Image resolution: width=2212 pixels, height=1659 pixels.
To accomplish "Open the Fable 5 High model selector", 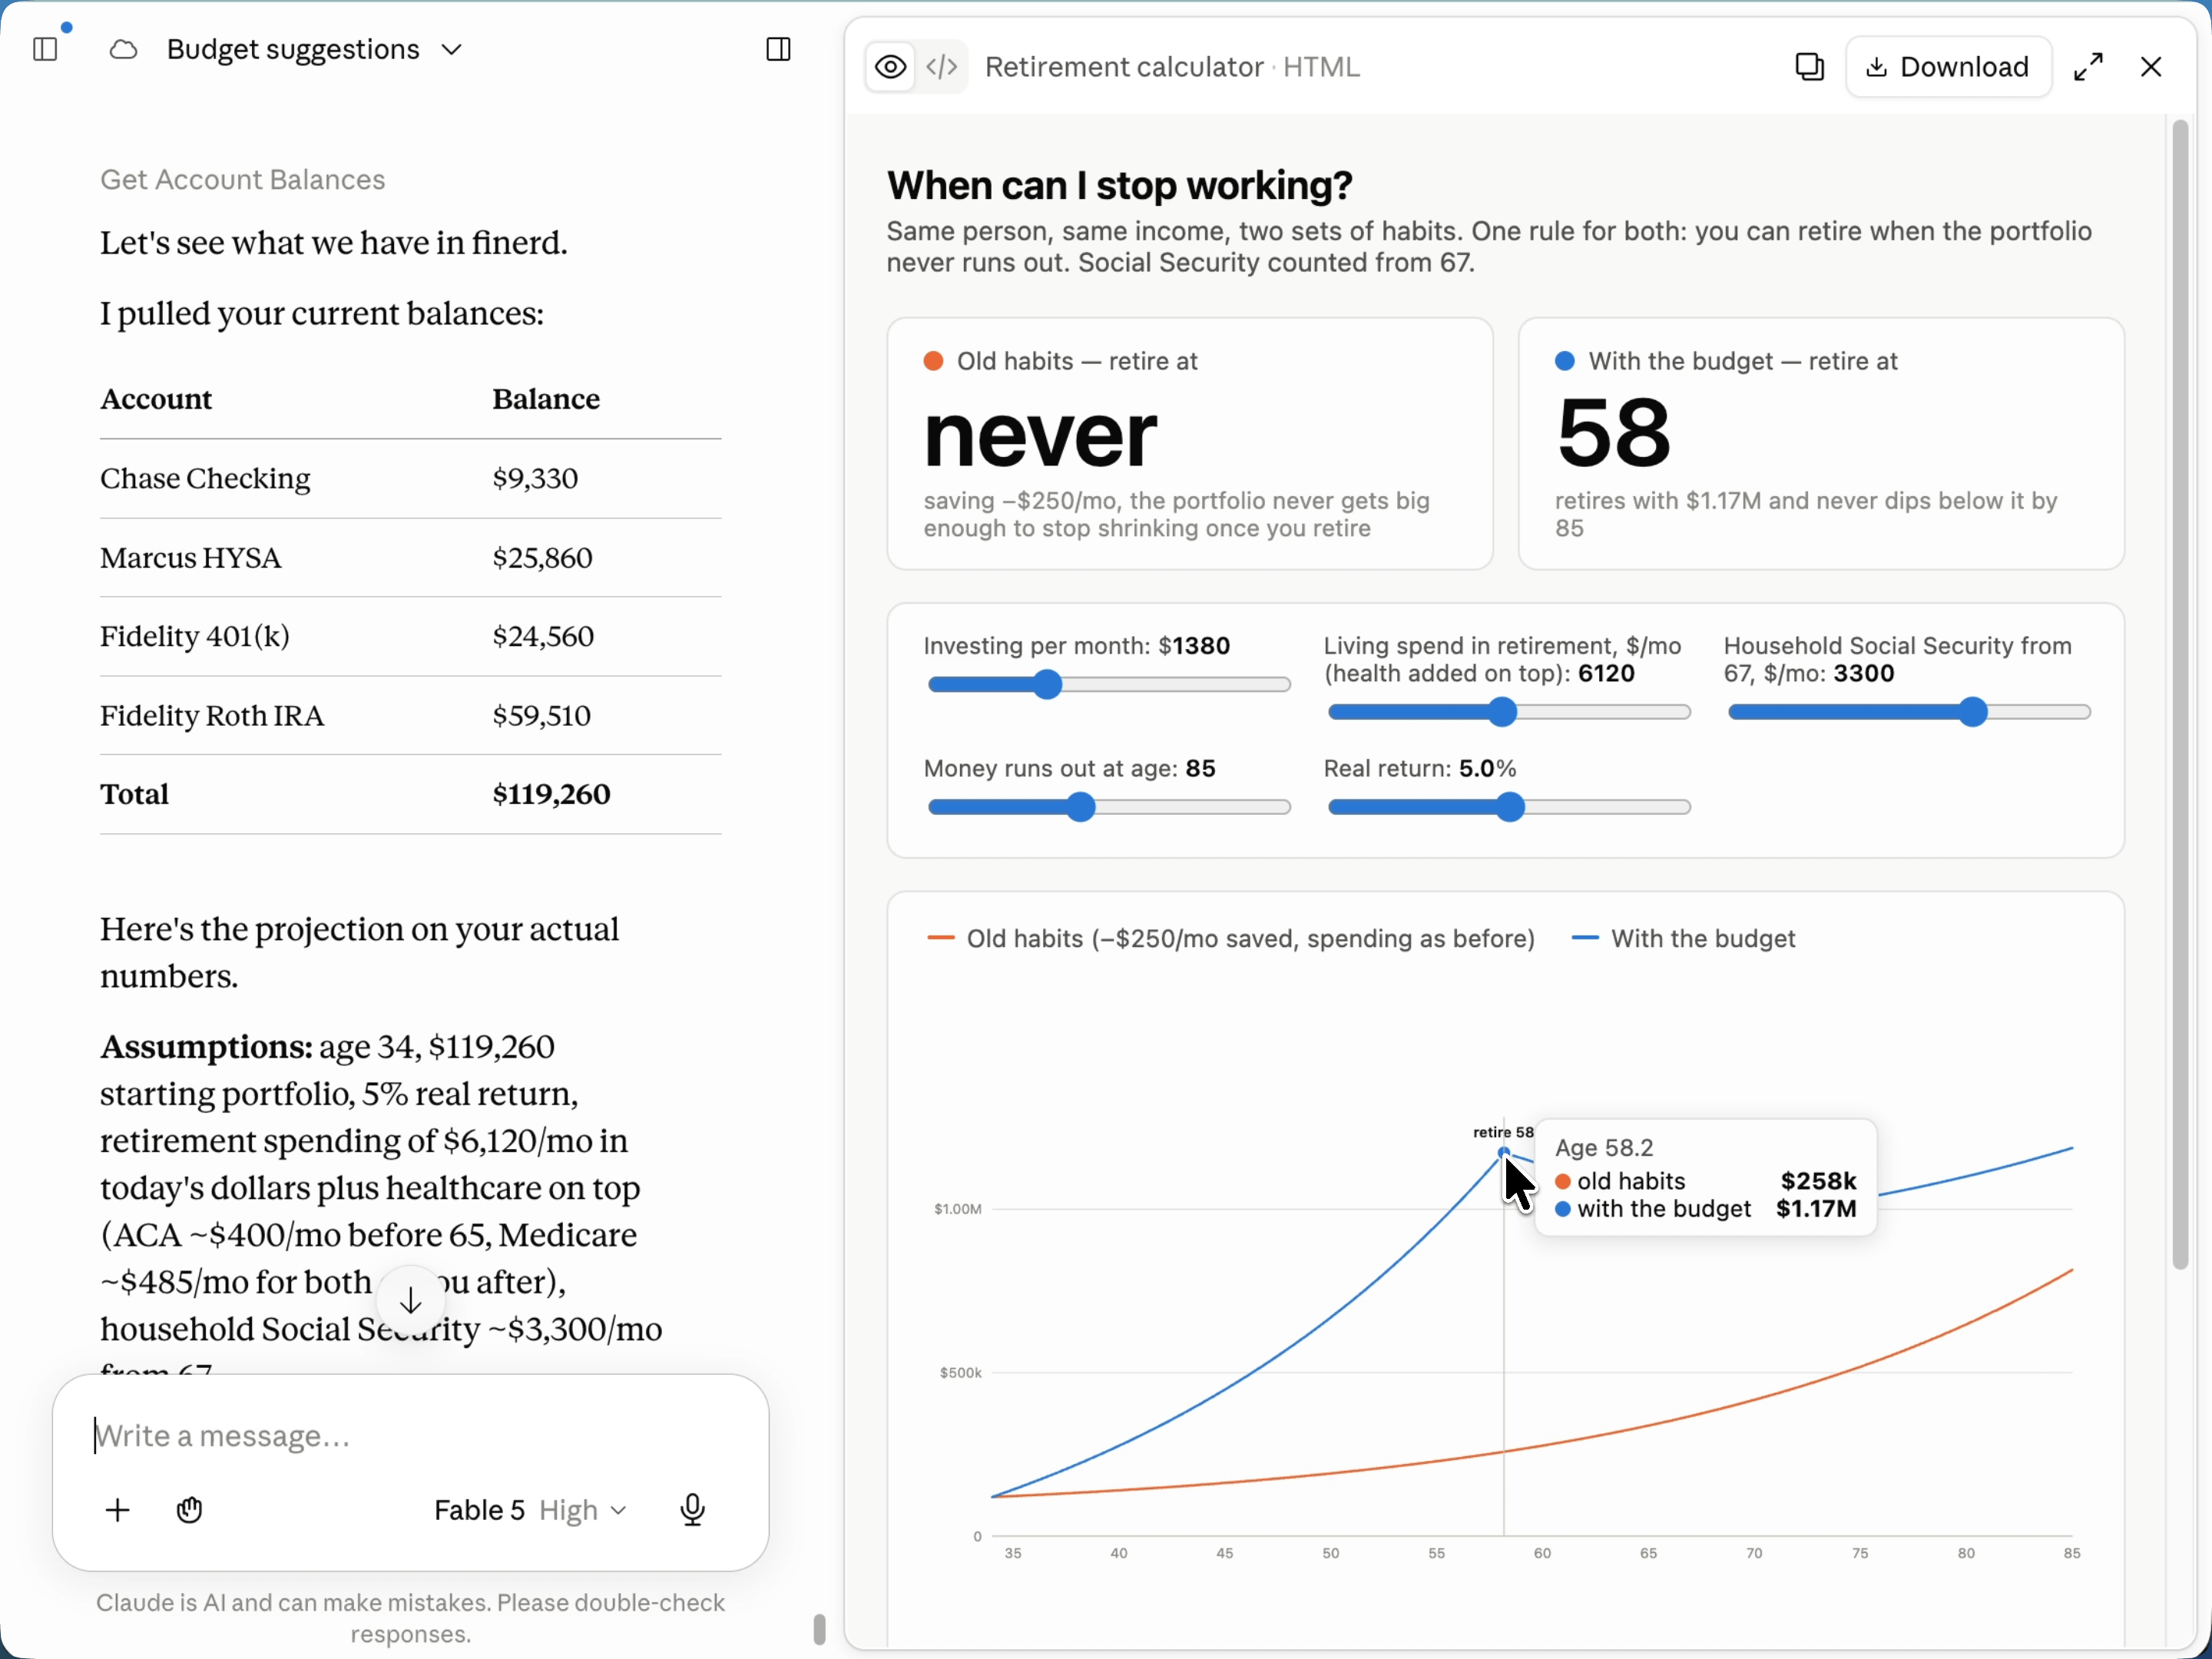I will (x=530, y=1510).
